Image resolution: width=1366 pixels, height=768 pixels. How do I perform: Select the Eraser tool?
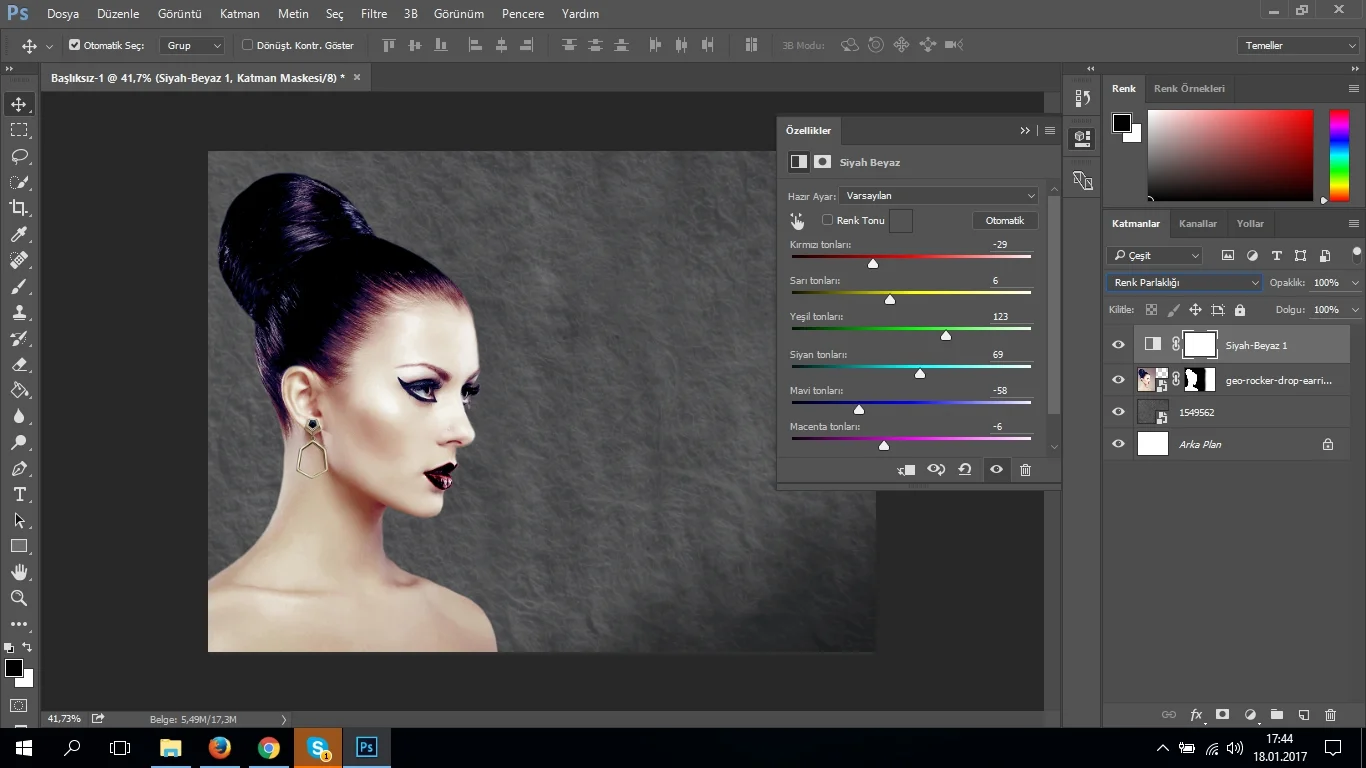point(19,364)
